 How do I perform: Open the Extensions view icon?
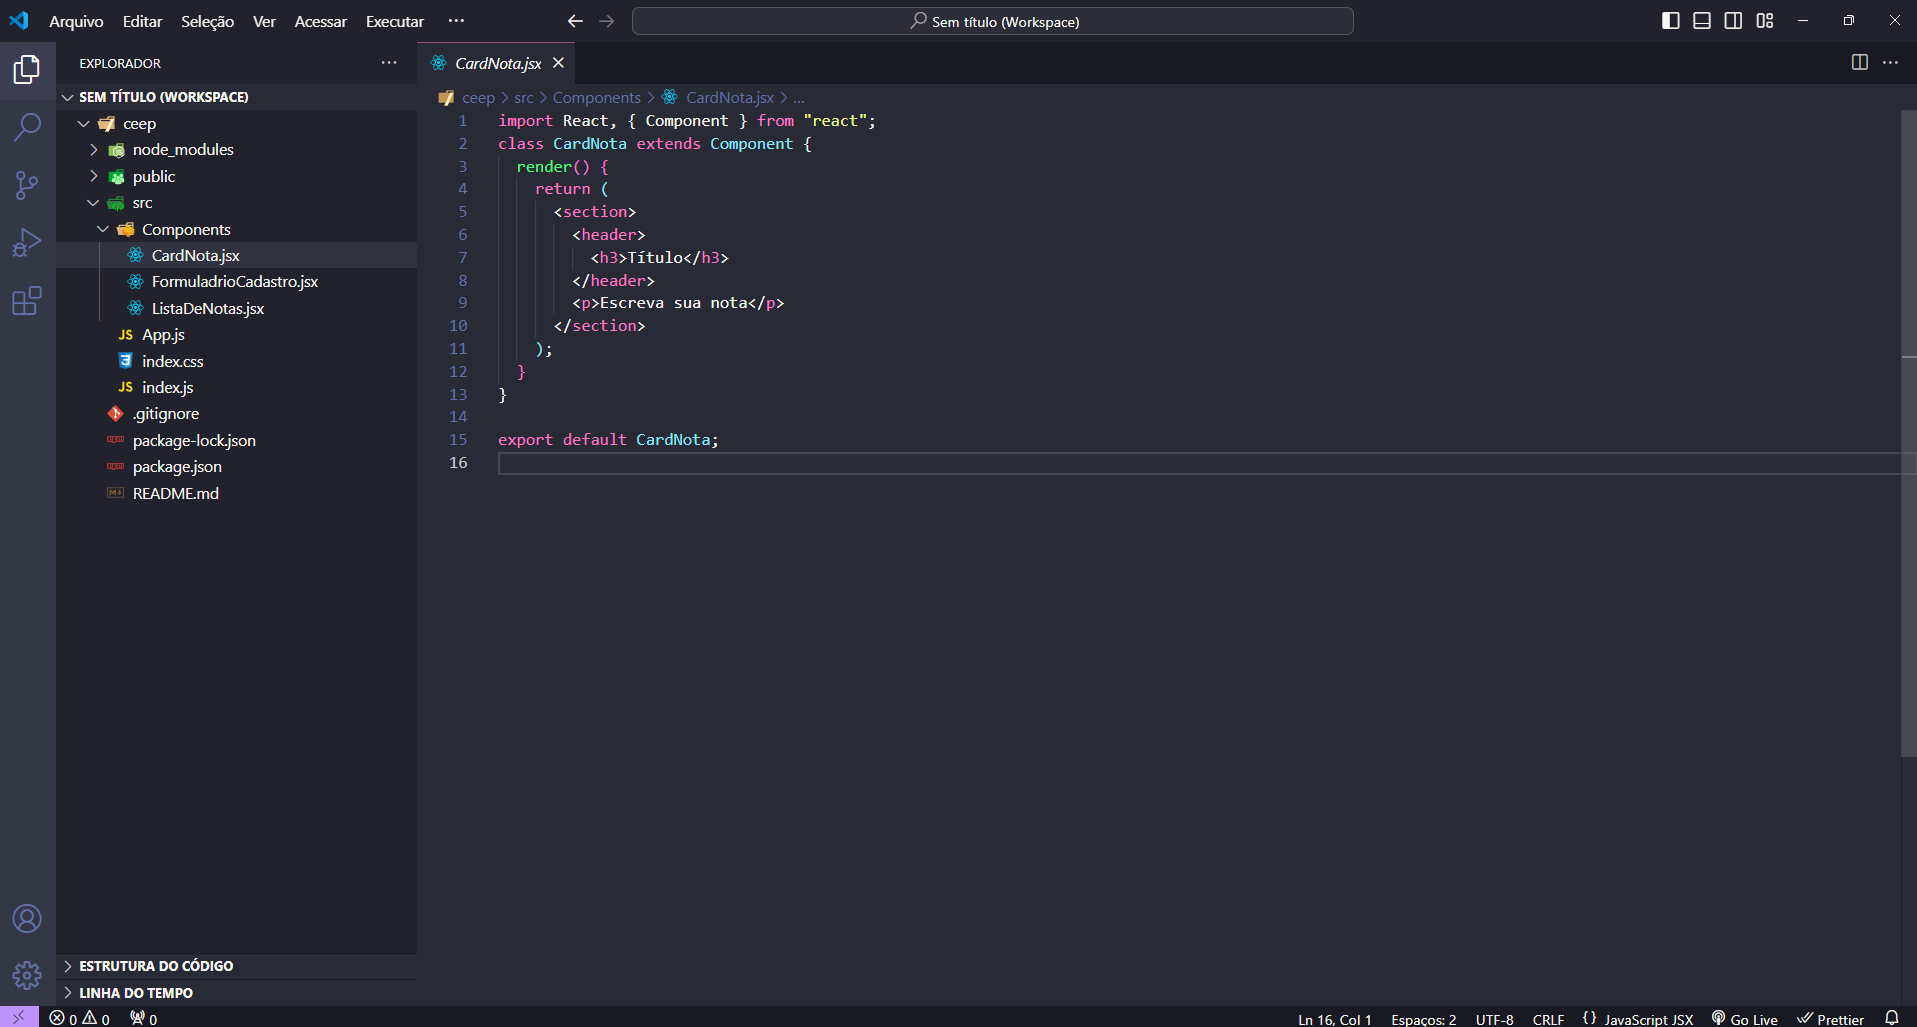(x=27, y=300)
